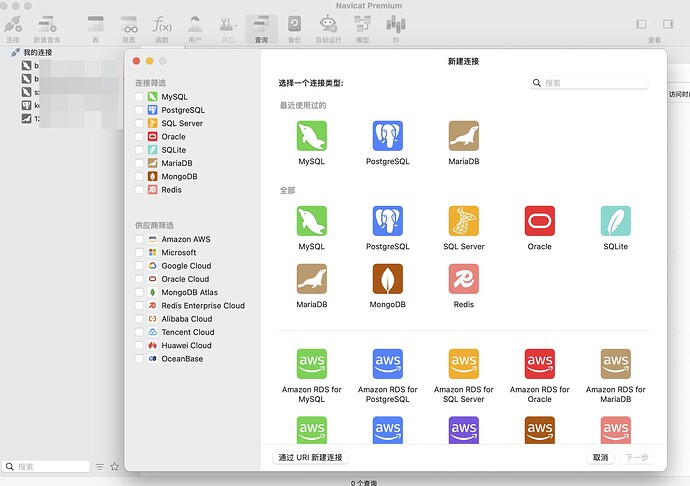Click the New Query toolbar icon
690x486 pixels.
coord(47,29)
